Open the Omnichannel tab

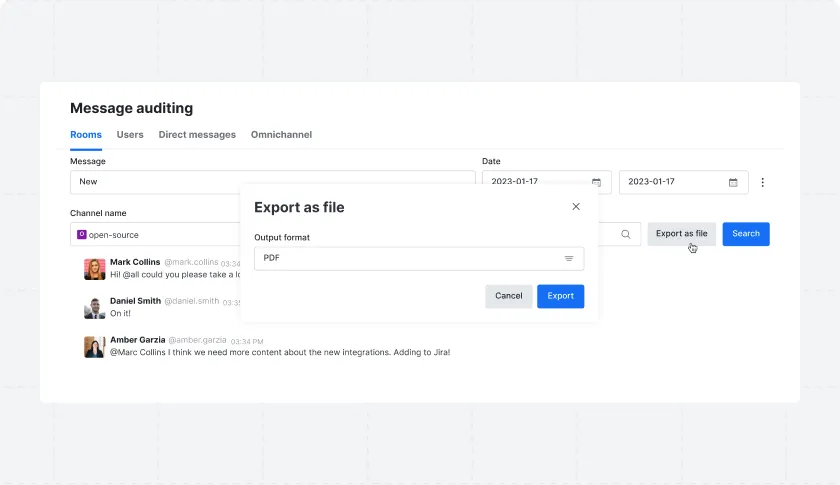coord(281,135)
